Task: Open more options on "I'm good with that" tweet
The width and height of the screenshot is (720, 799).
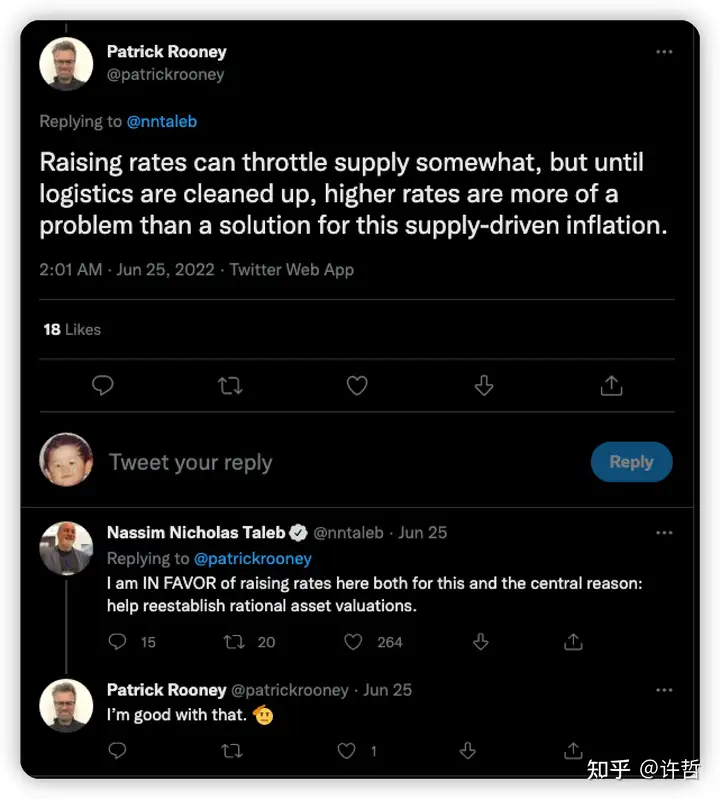Action: coord(664,690)
